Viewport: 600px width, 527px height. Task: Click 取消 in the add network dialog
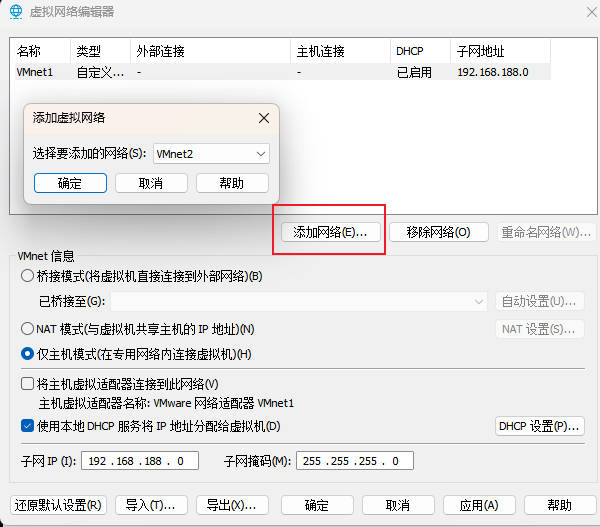[151, 183]
